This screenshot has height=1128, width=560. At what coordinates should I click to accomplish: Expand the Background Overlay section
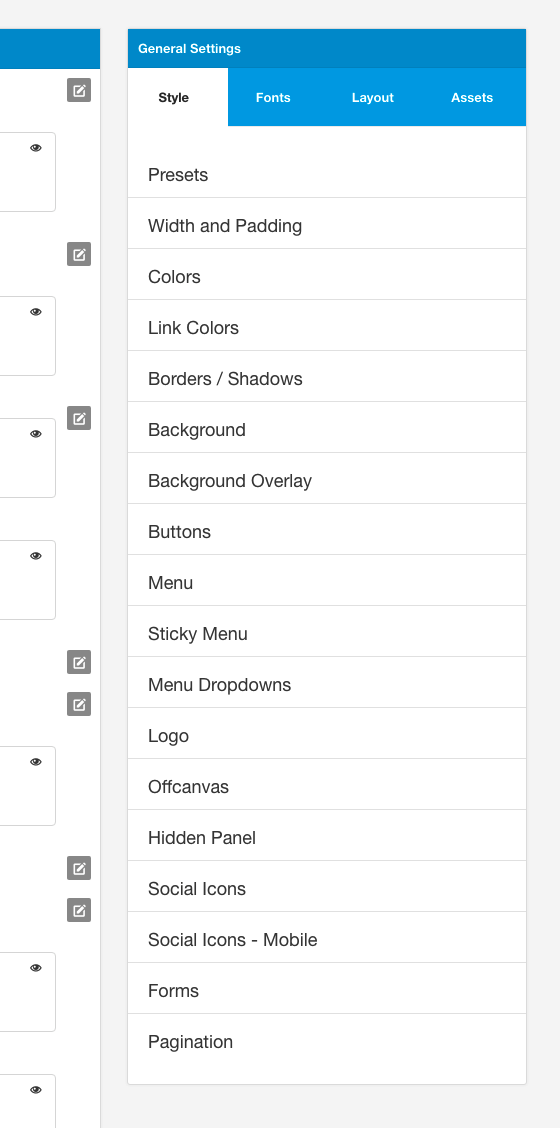(x=327, y=481)
